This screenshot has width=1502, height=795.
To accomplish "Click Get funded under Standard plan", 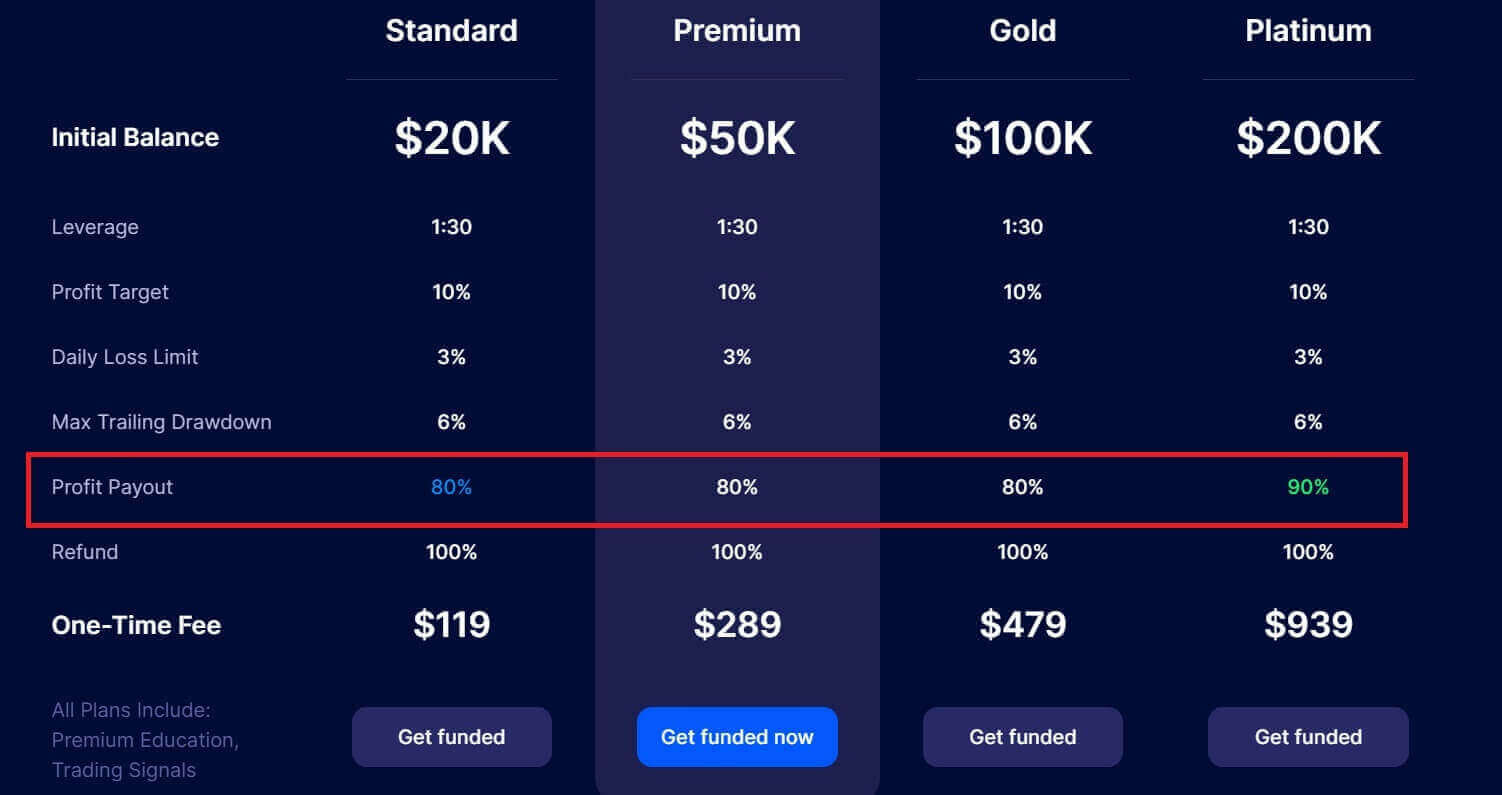I will pos(451,736).
